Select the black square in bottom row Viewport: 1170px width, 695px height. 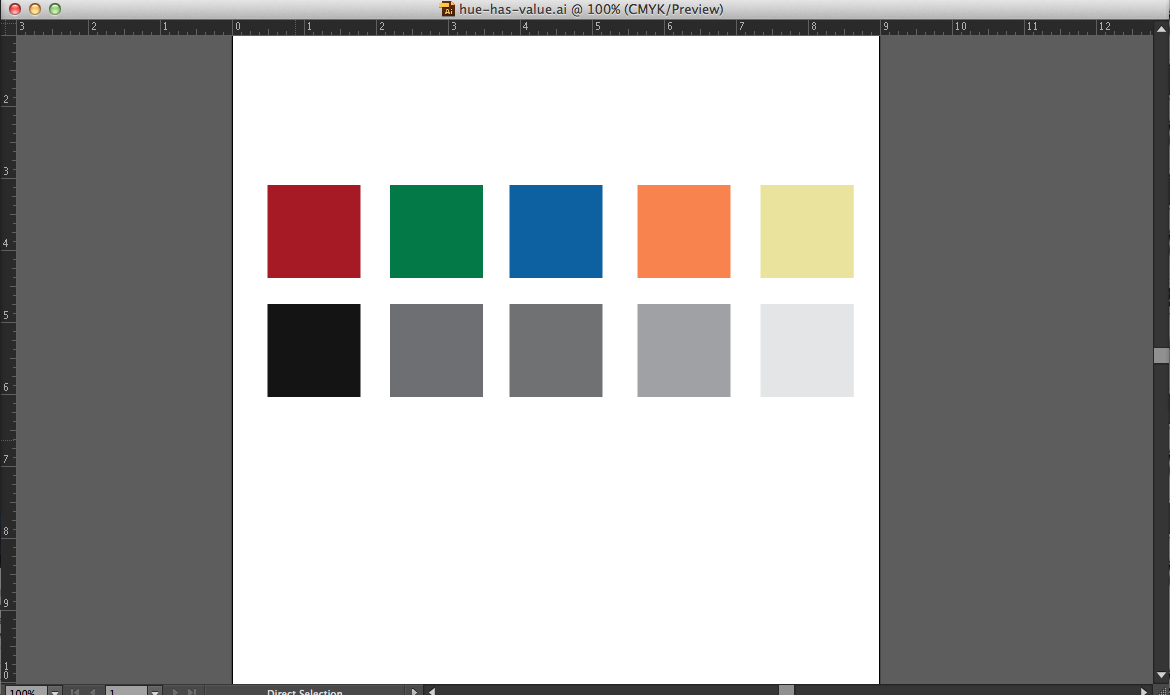[x=313, y=350]
